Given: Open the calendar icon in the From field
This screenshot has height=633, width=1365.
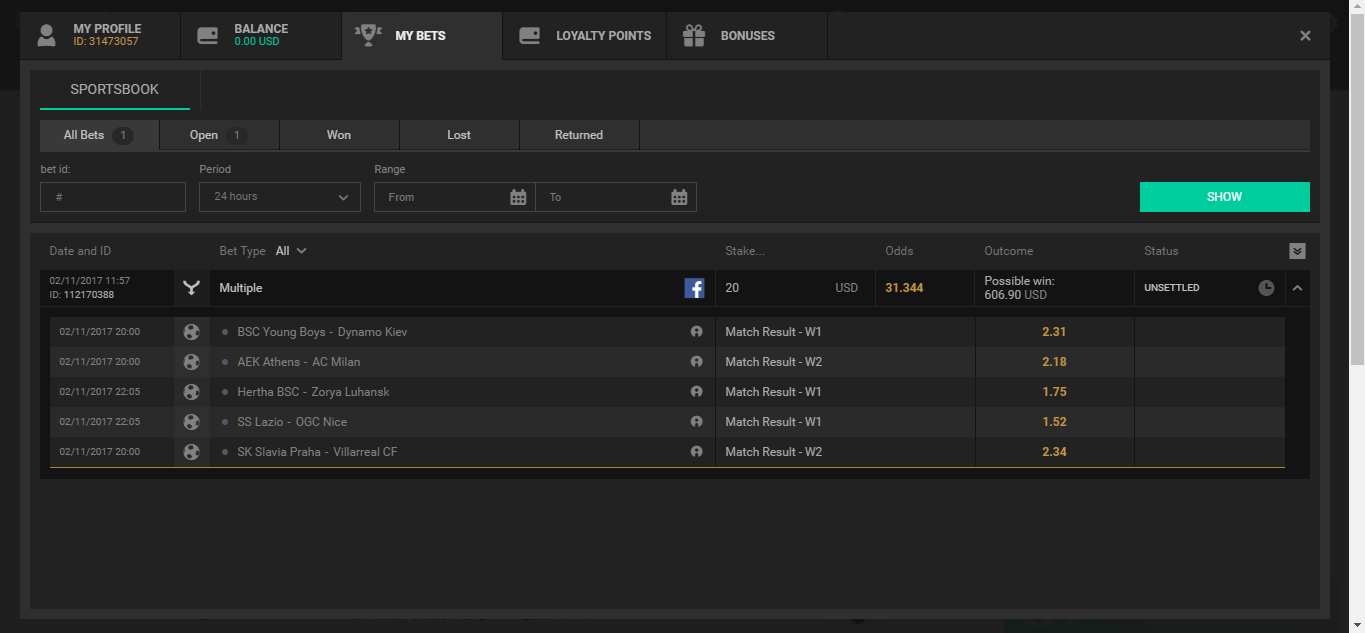Looking at the screenshot, I should click(518, 197).
